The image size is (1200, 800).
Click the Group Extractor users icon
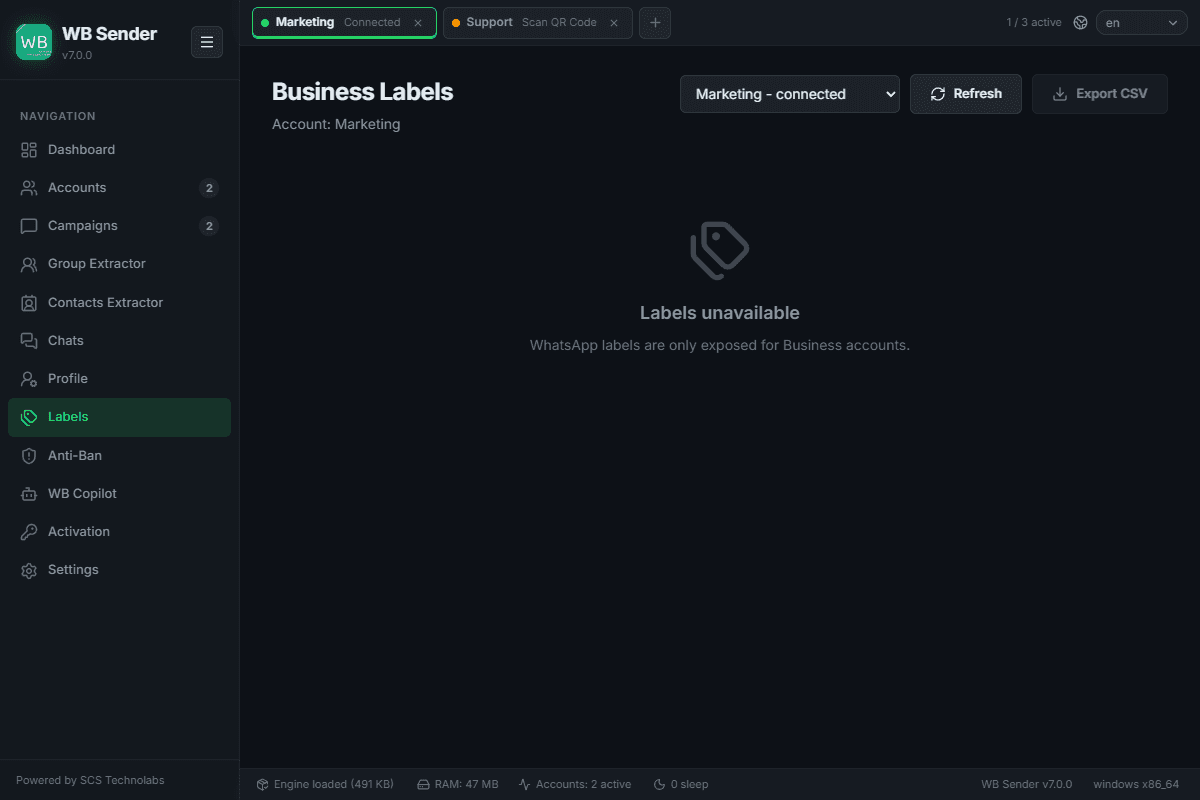click(29, 264)
